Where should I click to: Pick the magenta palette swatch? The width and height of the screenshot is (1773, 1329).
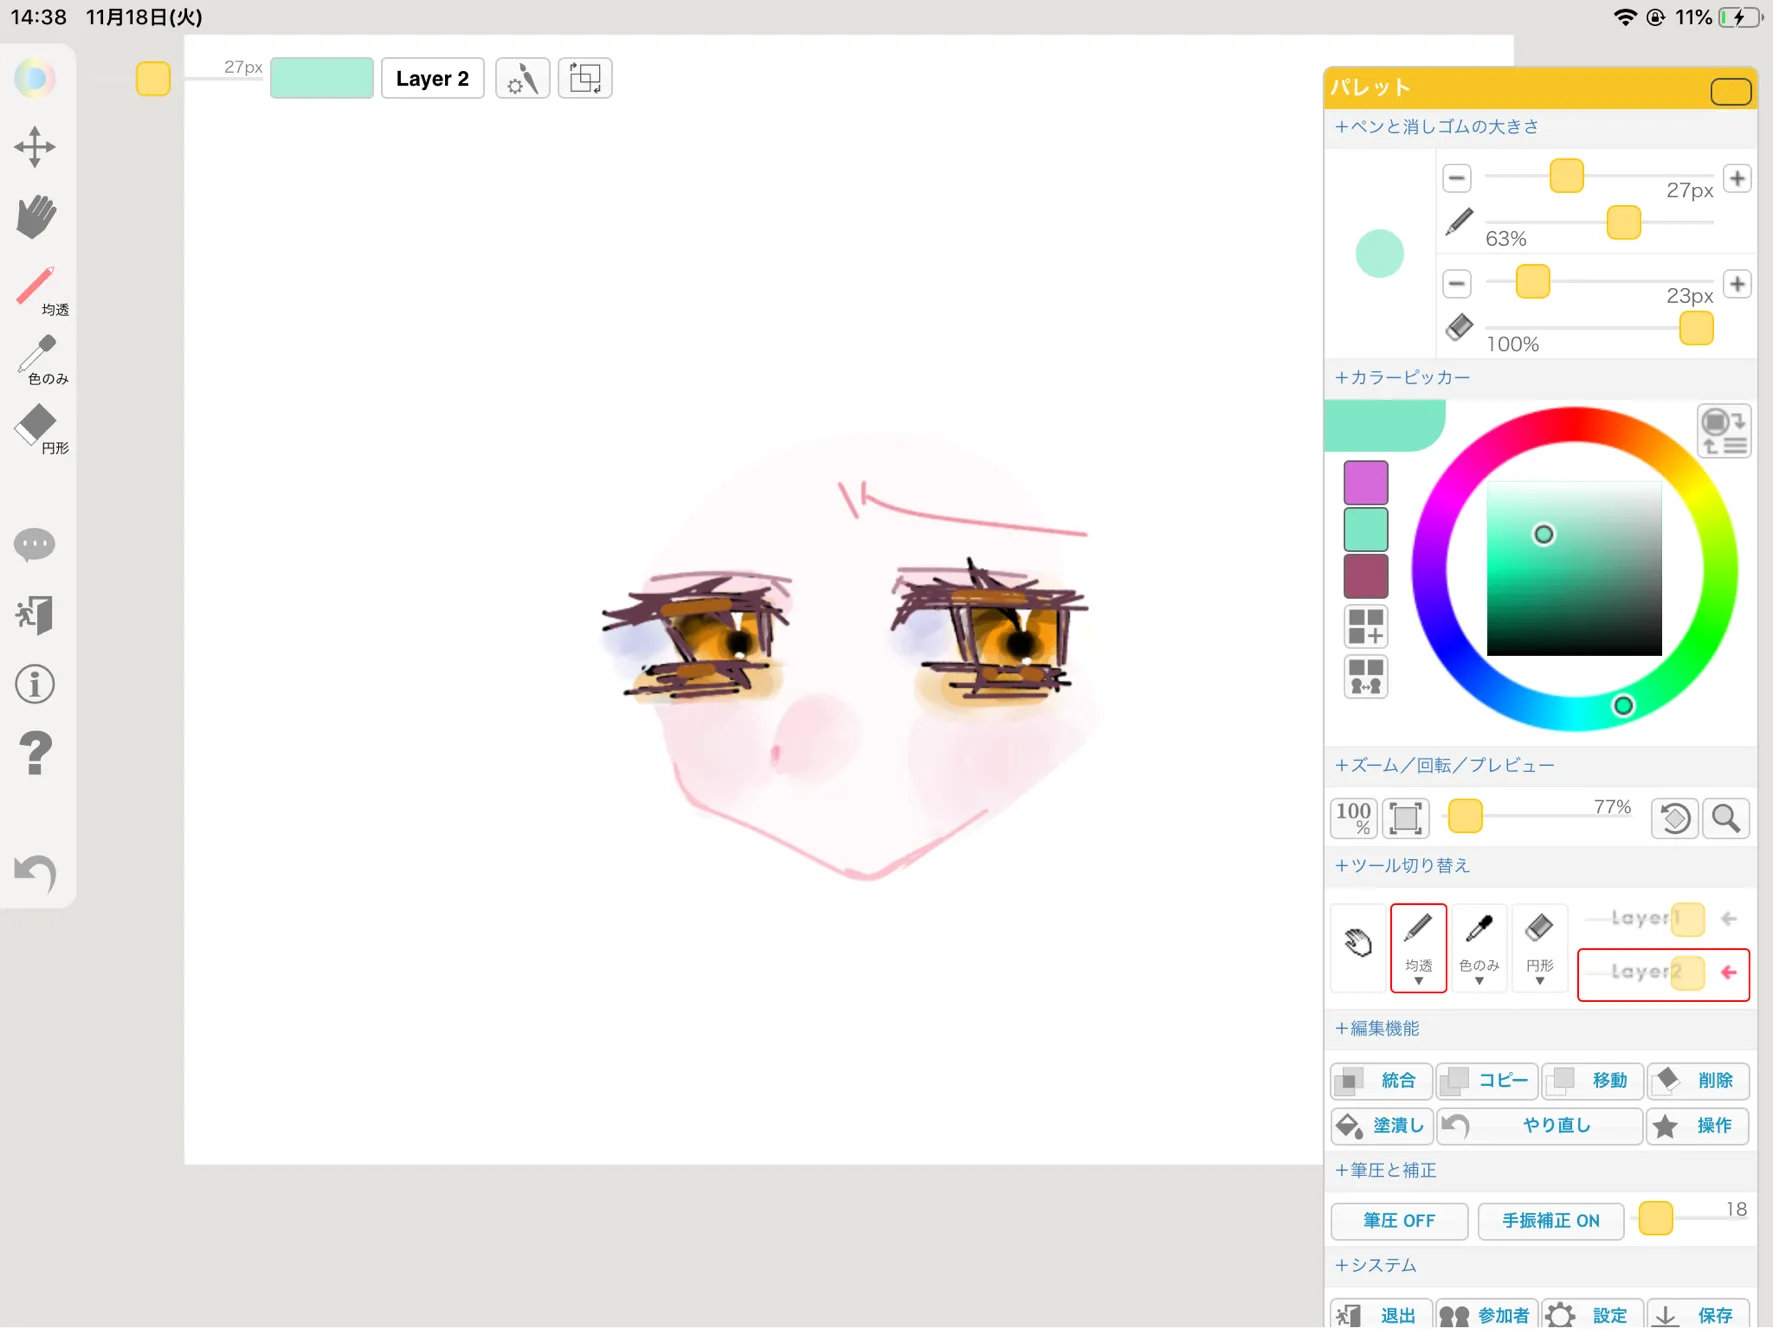point(1366,482)
